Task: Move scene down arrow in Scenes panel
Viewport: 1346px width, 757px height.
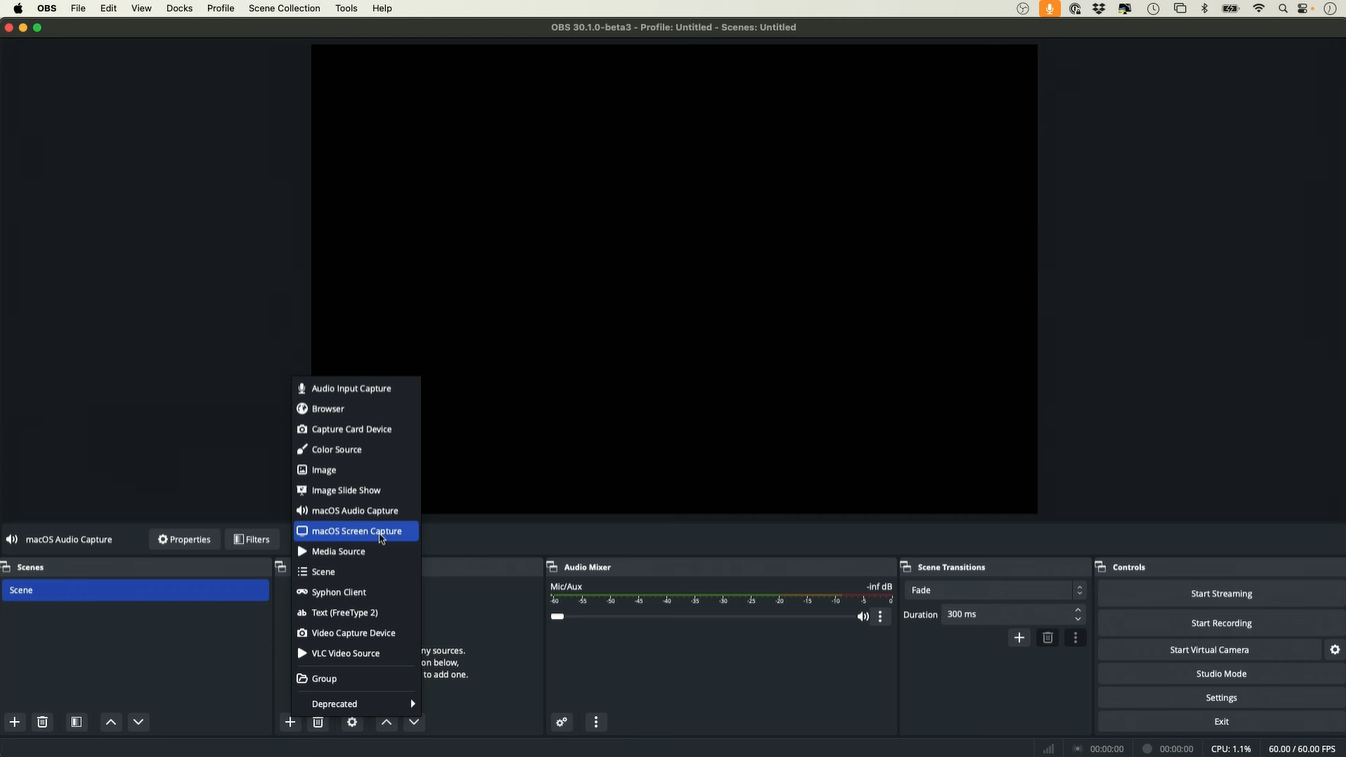Action: pos(139,722)
